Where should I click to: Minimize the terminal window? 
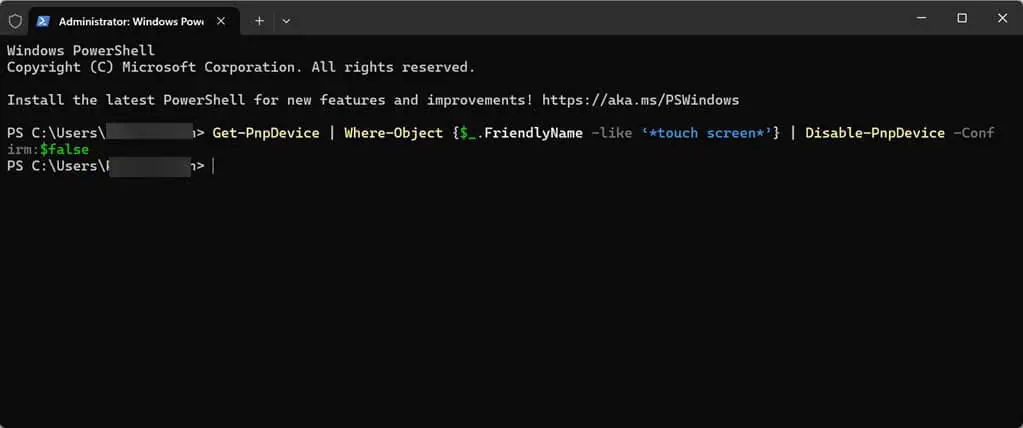[x=921, y=19]
